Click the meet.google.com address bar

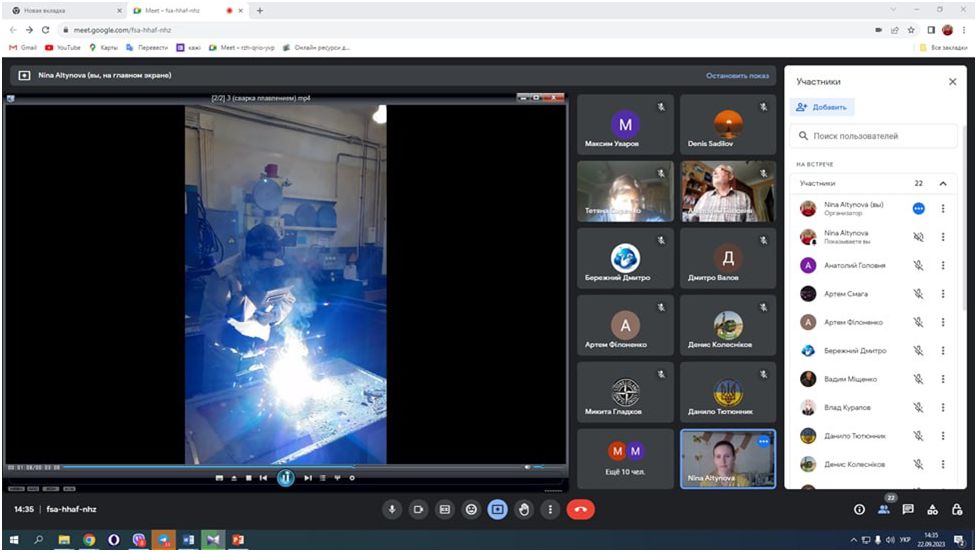click(x=463, y=30)
